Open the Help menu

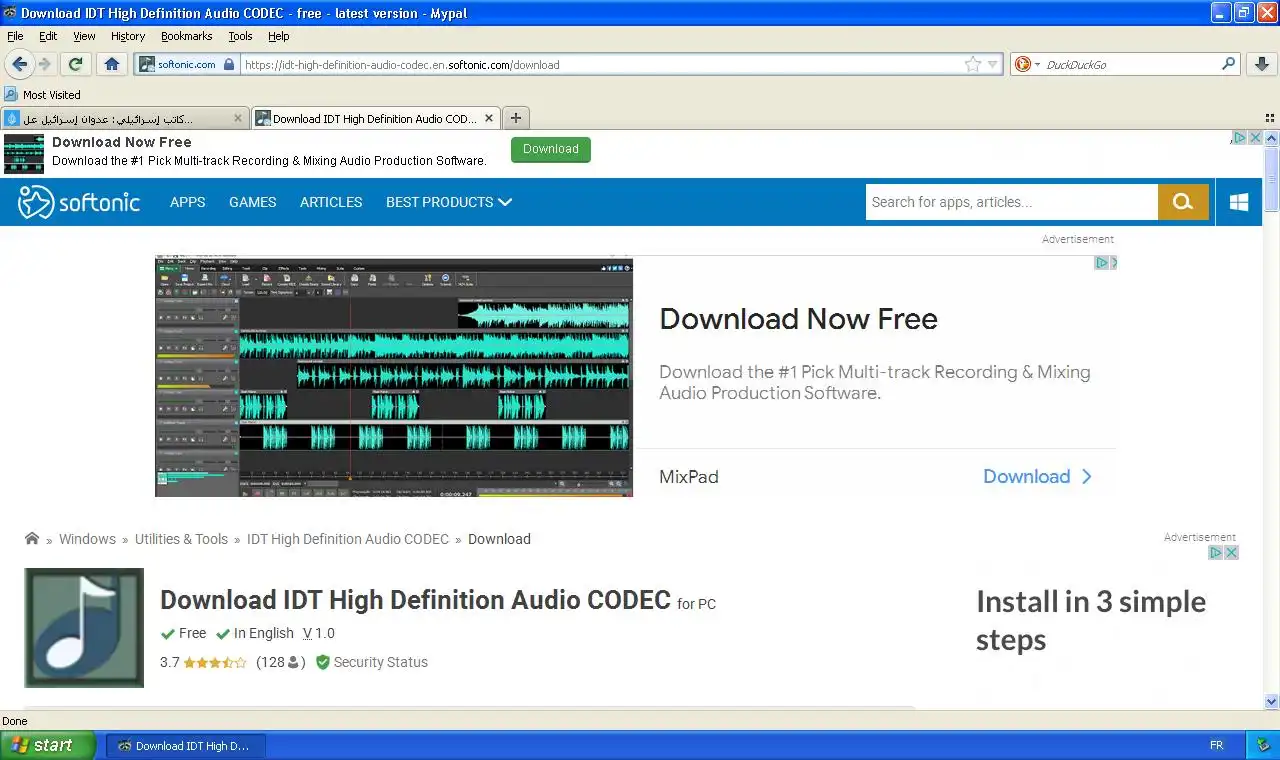(279, 36)
